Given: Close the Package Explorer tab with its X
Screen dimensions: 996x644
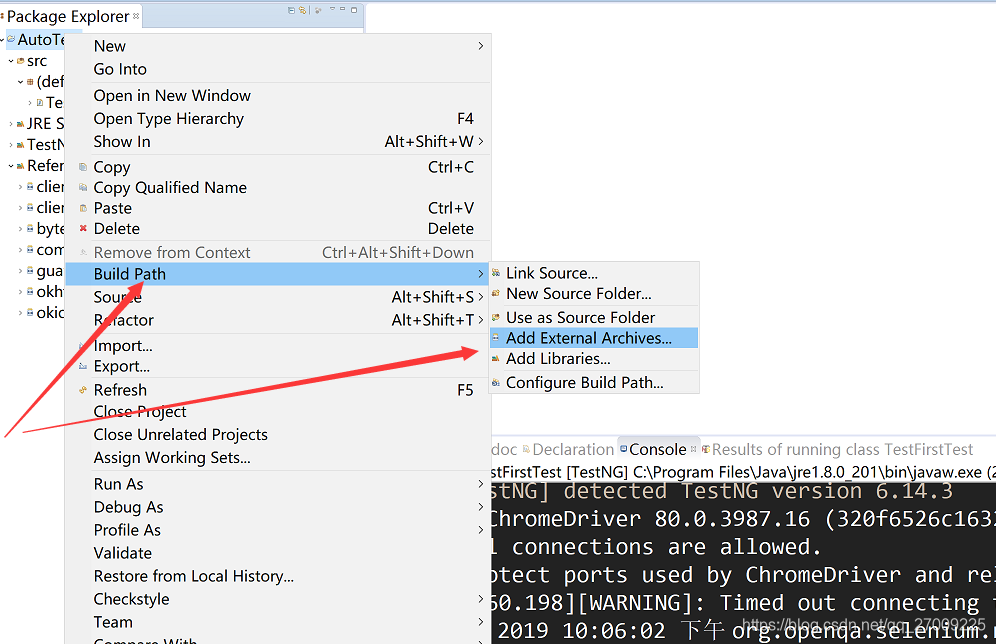Looking at the screenshot, I should click(x=136, y=16).
